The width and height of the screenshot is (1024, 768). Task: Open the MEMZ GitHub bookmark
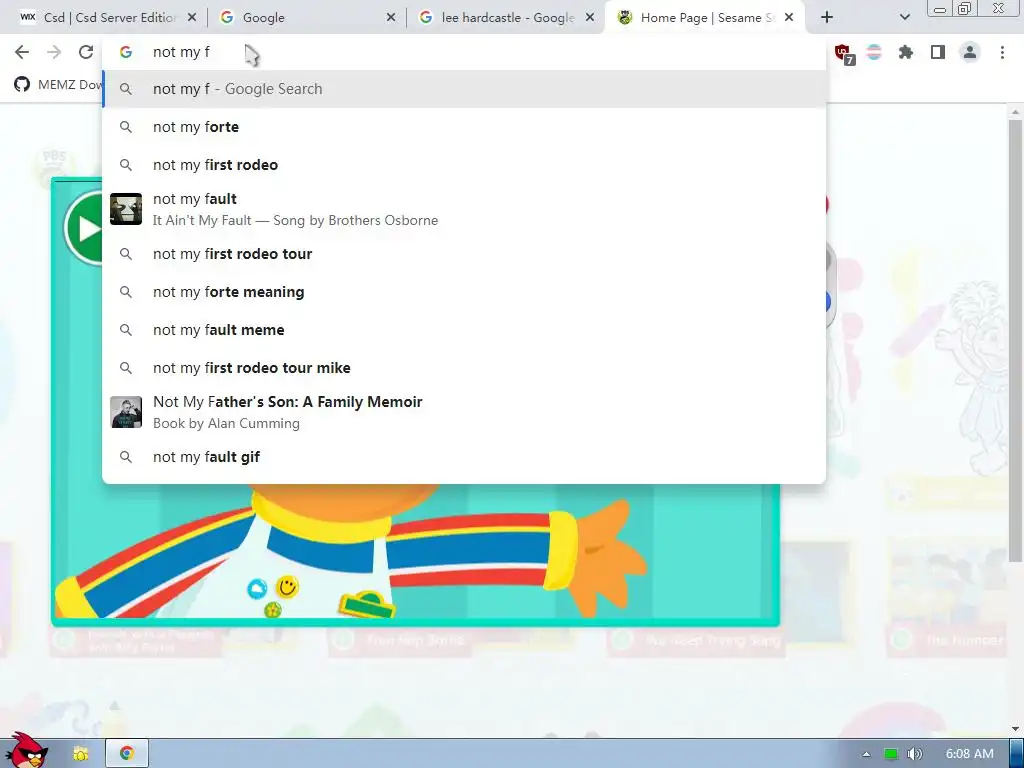(x=57, y=84)
